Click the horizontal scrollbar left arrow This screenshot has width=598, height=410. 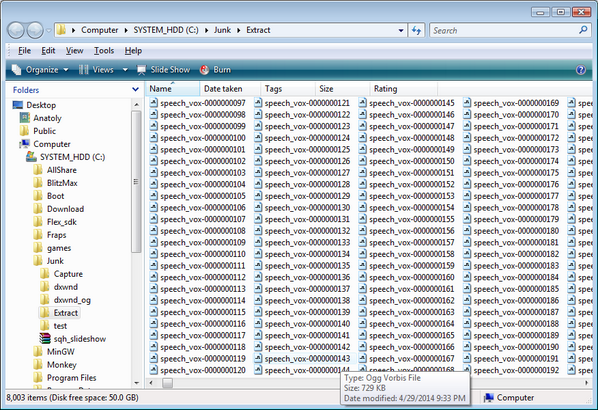click(x=151, y=383)
